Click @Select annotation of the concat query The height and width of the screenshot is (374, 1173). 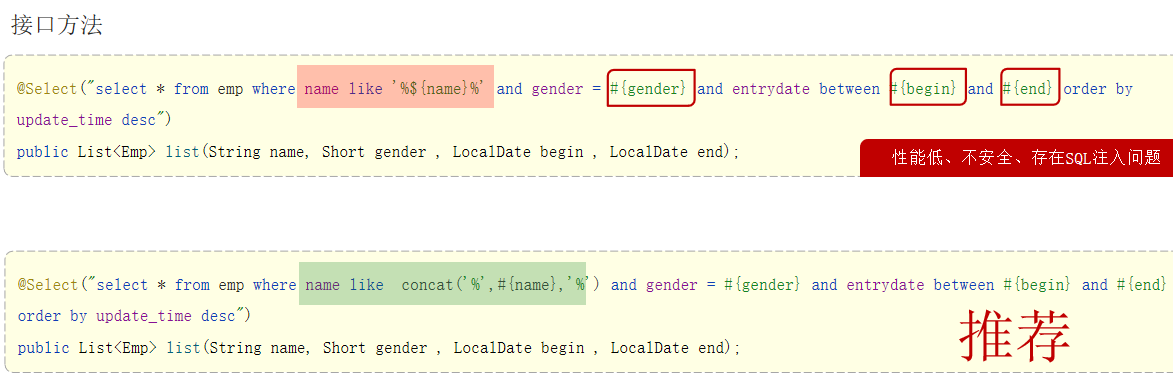click(x=47, y=284)
